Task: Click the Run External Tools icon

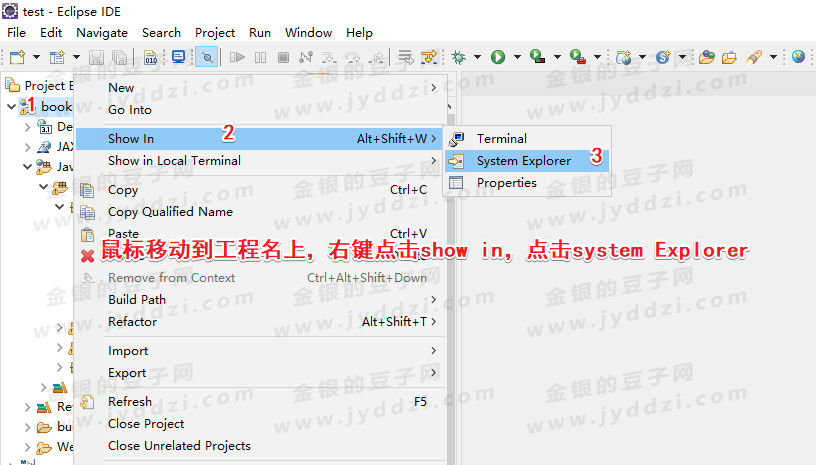Action: pyautogui.click(x=578, y=56)
